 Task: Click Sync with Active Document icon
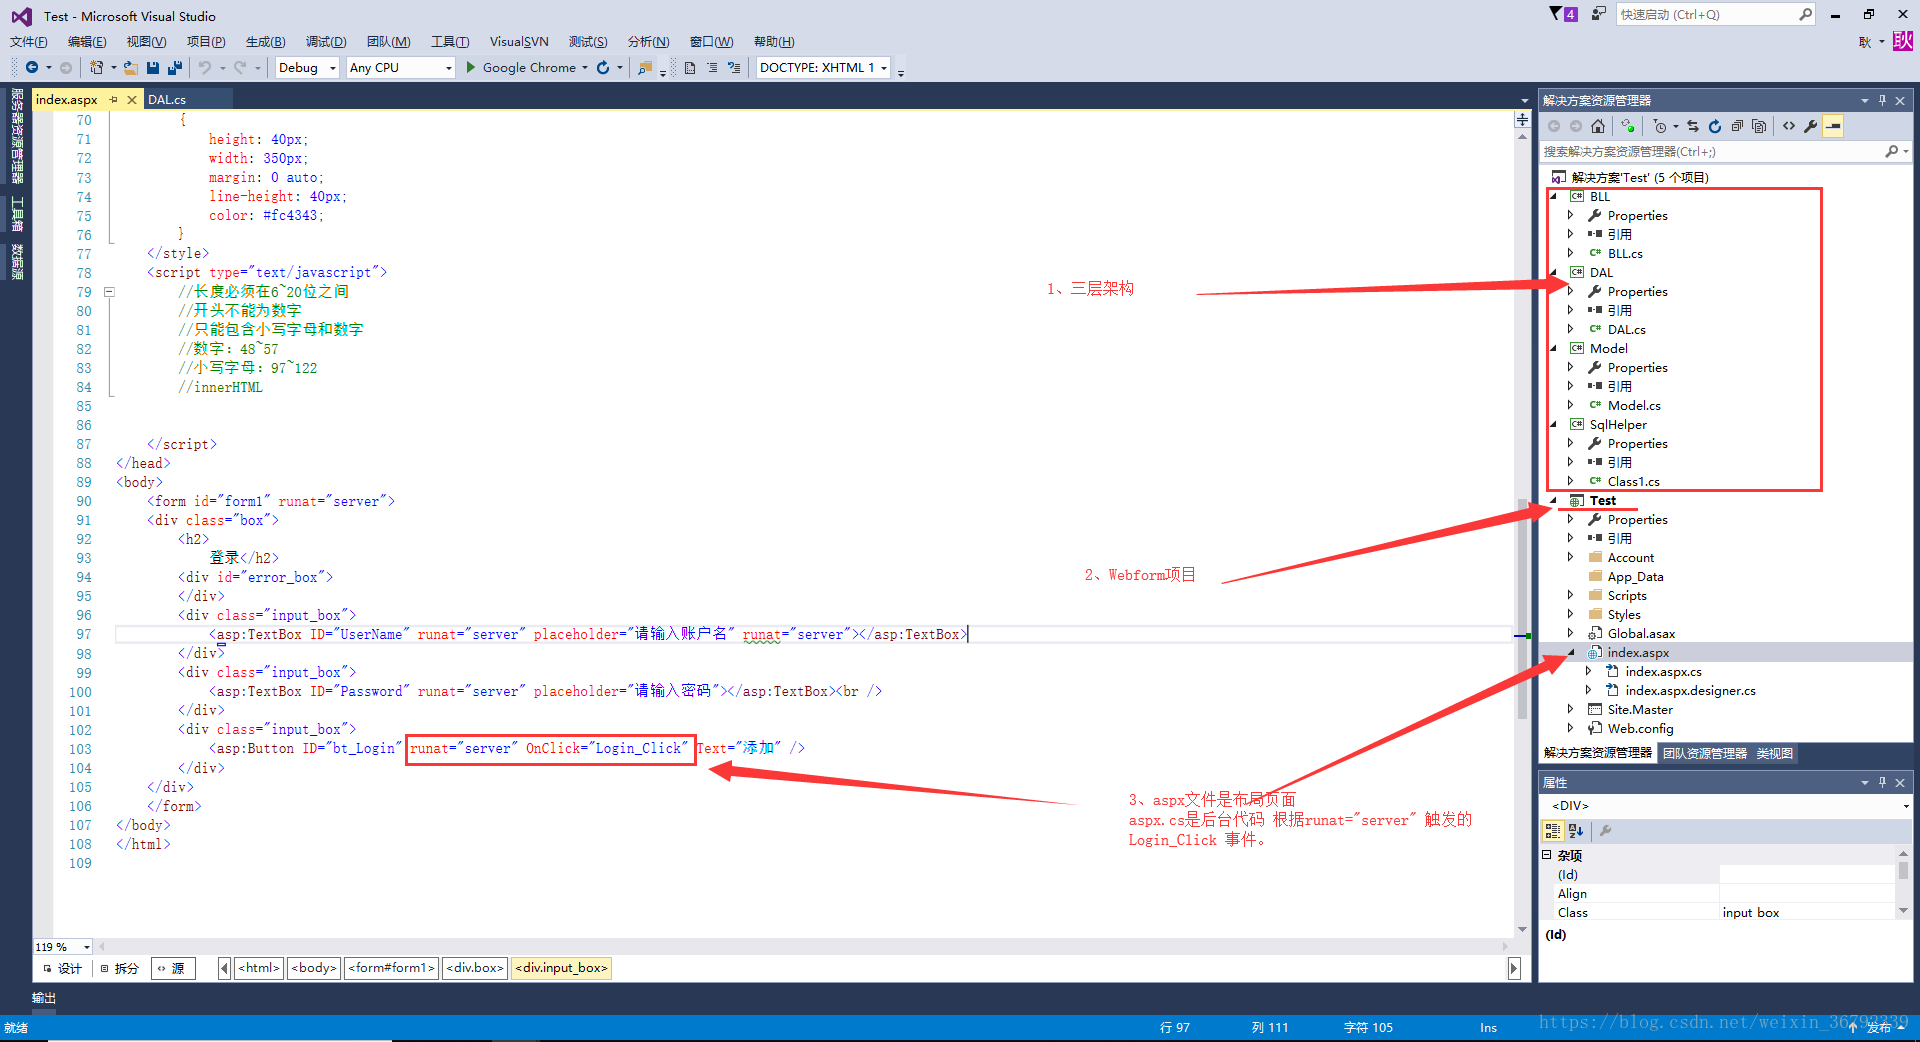(1693, 126)
